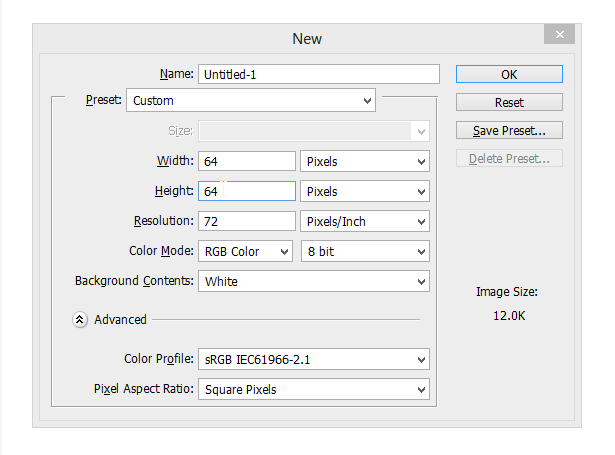Open the Preset dropdown
The width and height of the screenshot is (615, 455).
pos(251,100)
